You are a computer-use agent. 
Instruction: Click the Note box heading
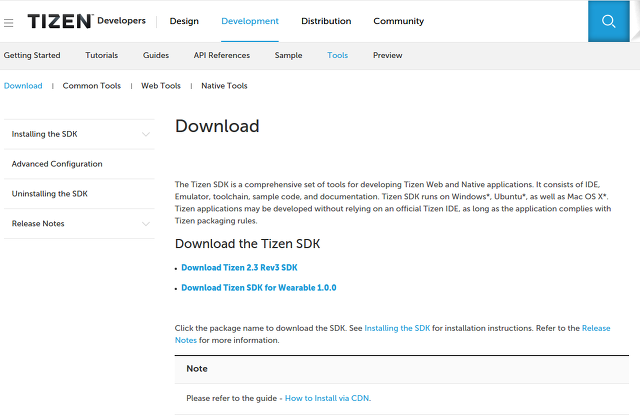point(197,368)
